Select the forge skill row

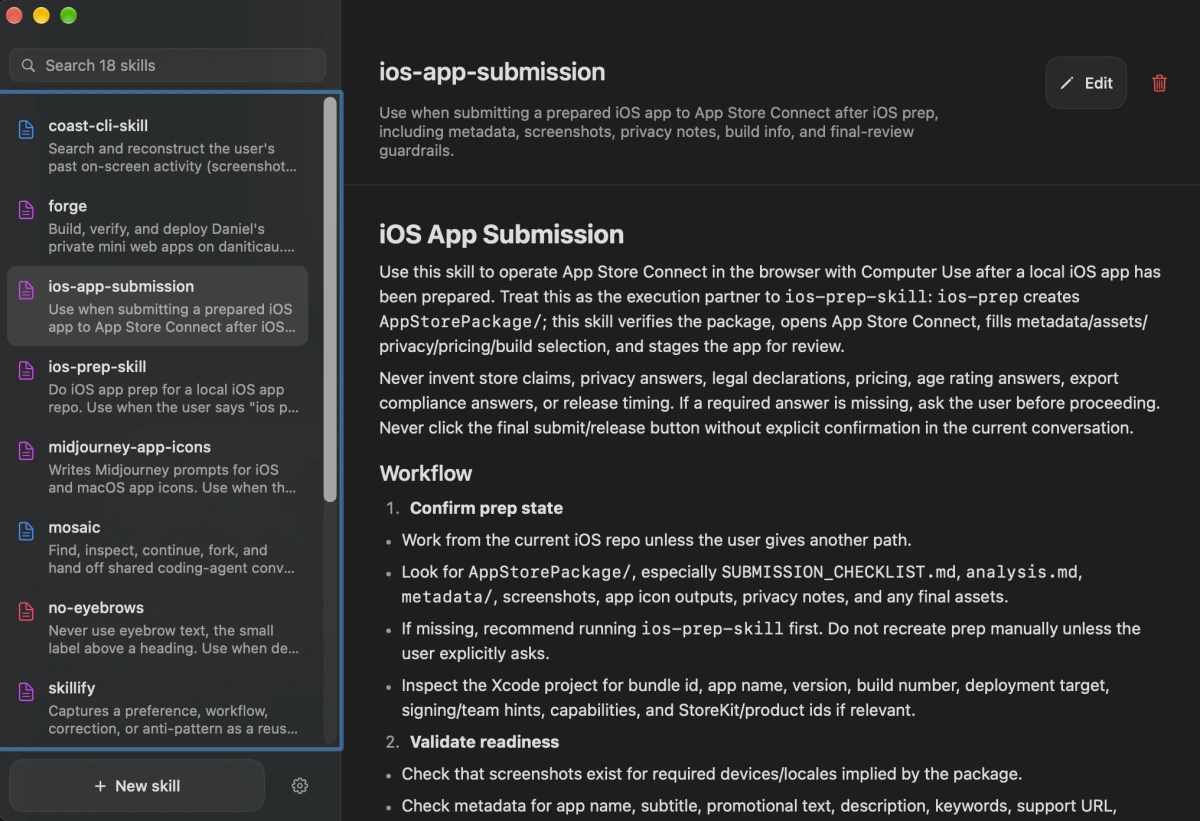pos(158,225)
